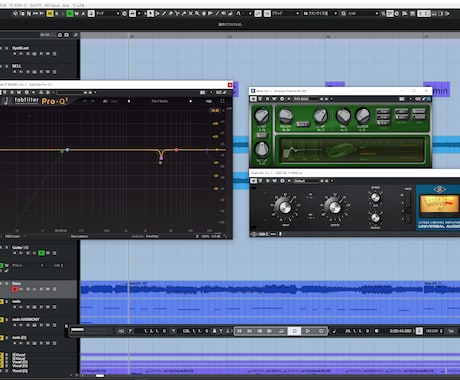Viewport: 460px width, 380px height.
Task: Click the Analog Channel bottom-left output knob
Action: [x=262, y=149]
